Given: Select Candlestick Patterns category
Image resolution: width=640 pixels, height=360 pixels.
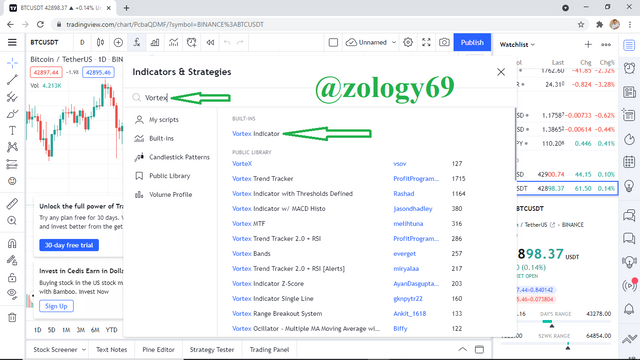Looking at the screenshot, I should tap(179, 157).
